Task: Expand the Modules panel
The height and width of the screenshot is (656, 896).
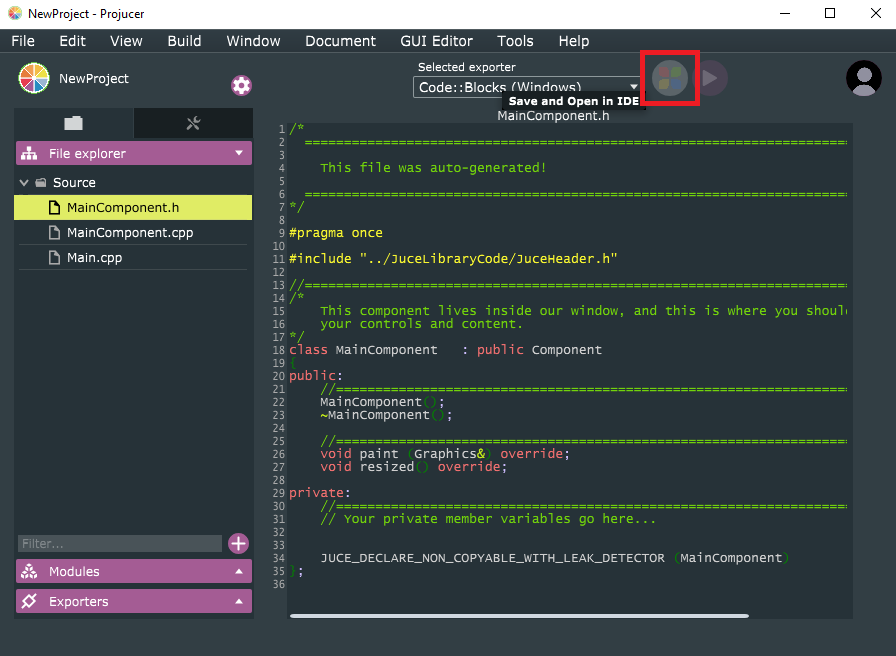Action: coord(134,571)
